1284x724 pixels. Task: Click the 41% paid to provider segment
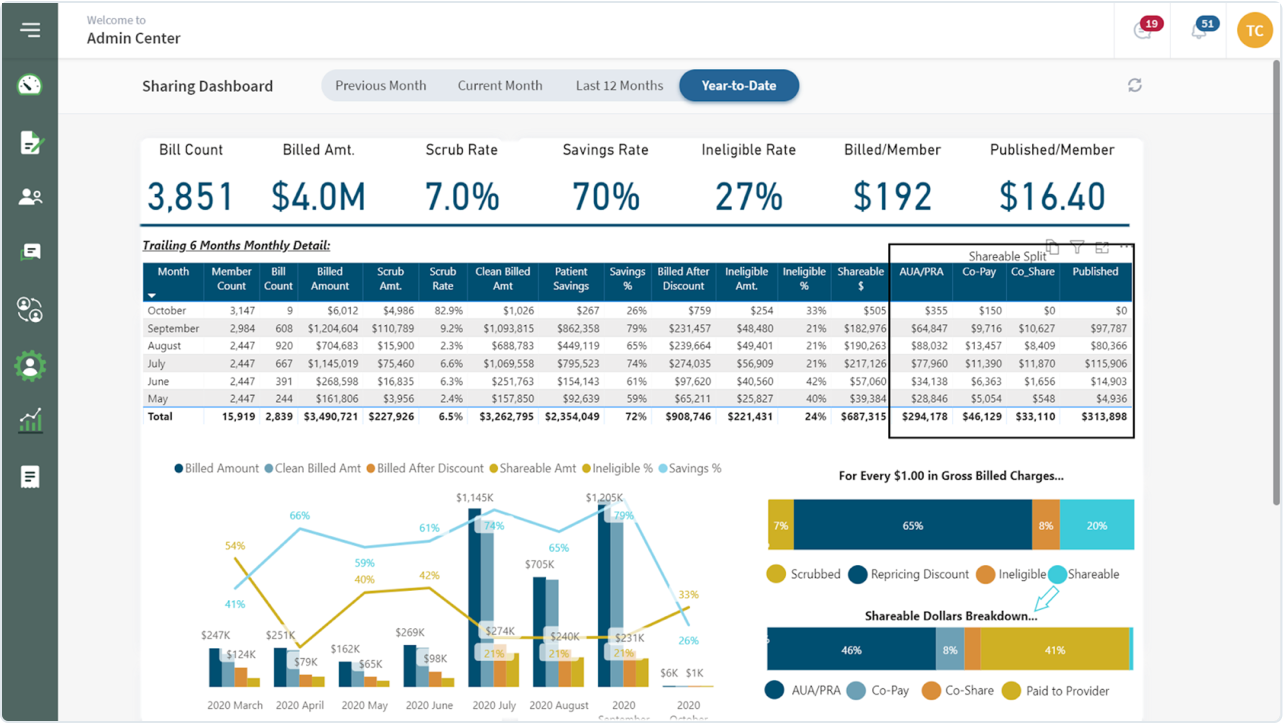[x=1054, y=649]
